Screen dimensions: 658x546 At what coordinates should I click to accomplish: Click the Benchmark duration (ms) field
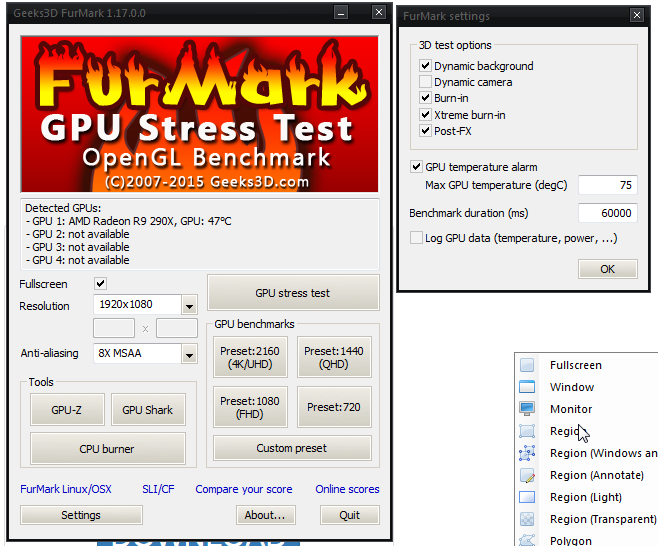click(x=608, y=213)
